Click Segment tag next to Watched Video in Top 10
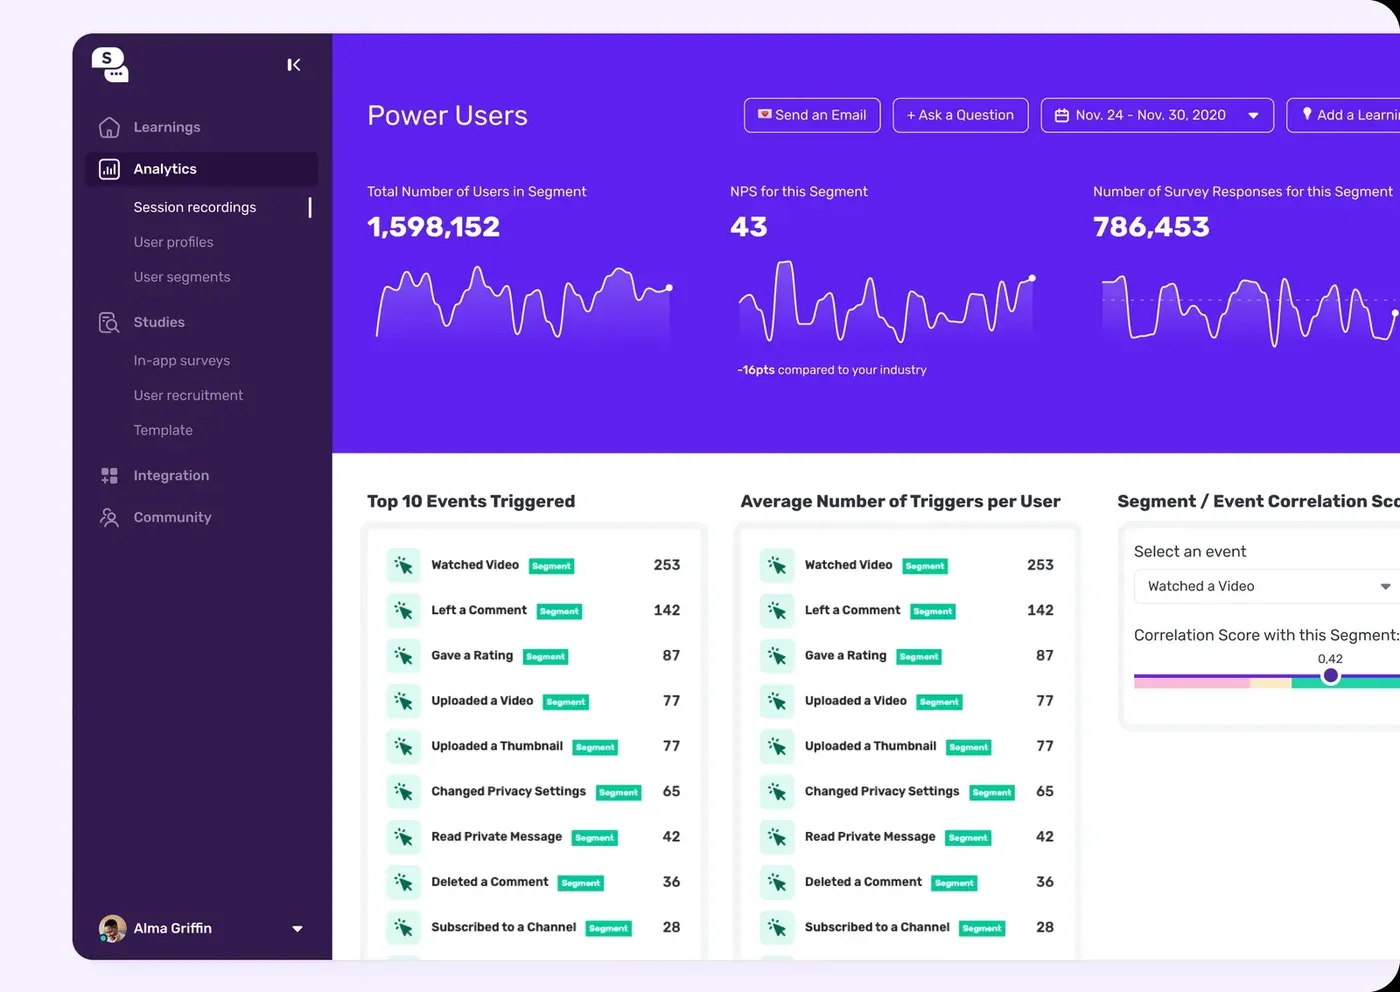Image resolution: width=1400 pixels, height=992 pixels. point(551,567)
